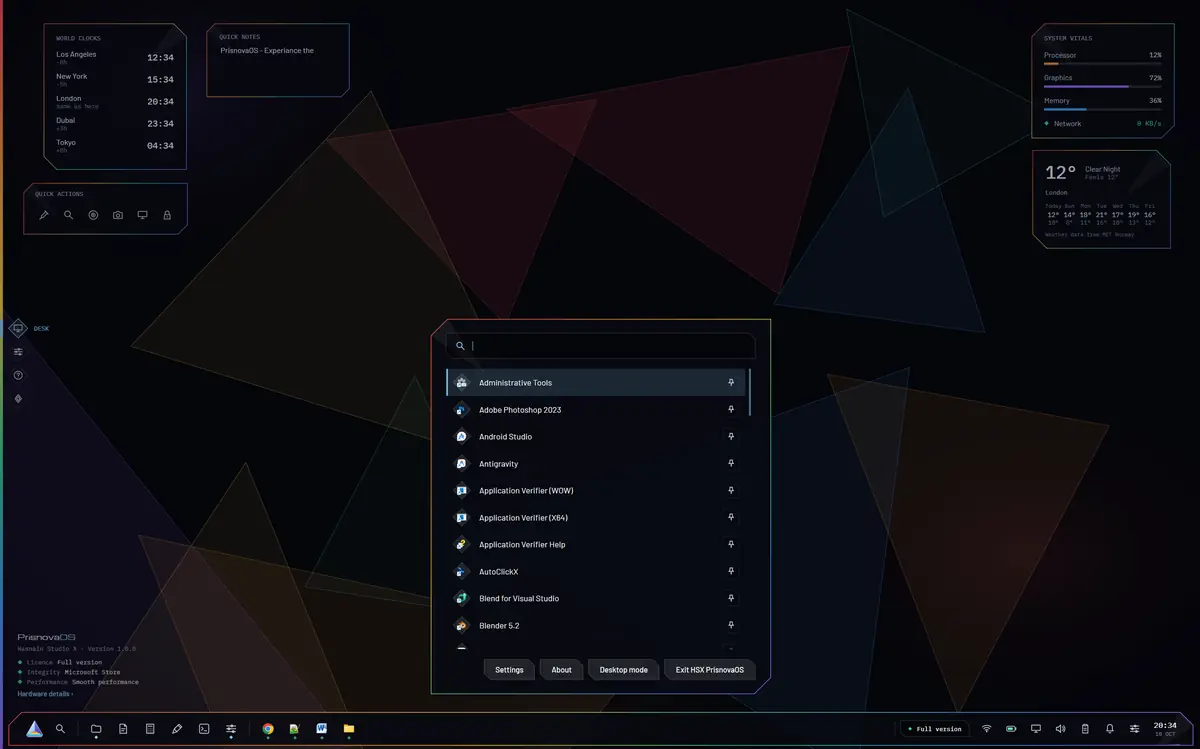Screen dimensions: 1200x749
Task: Open the left sidebar sliders settings icon
Action: pos(18,352)
